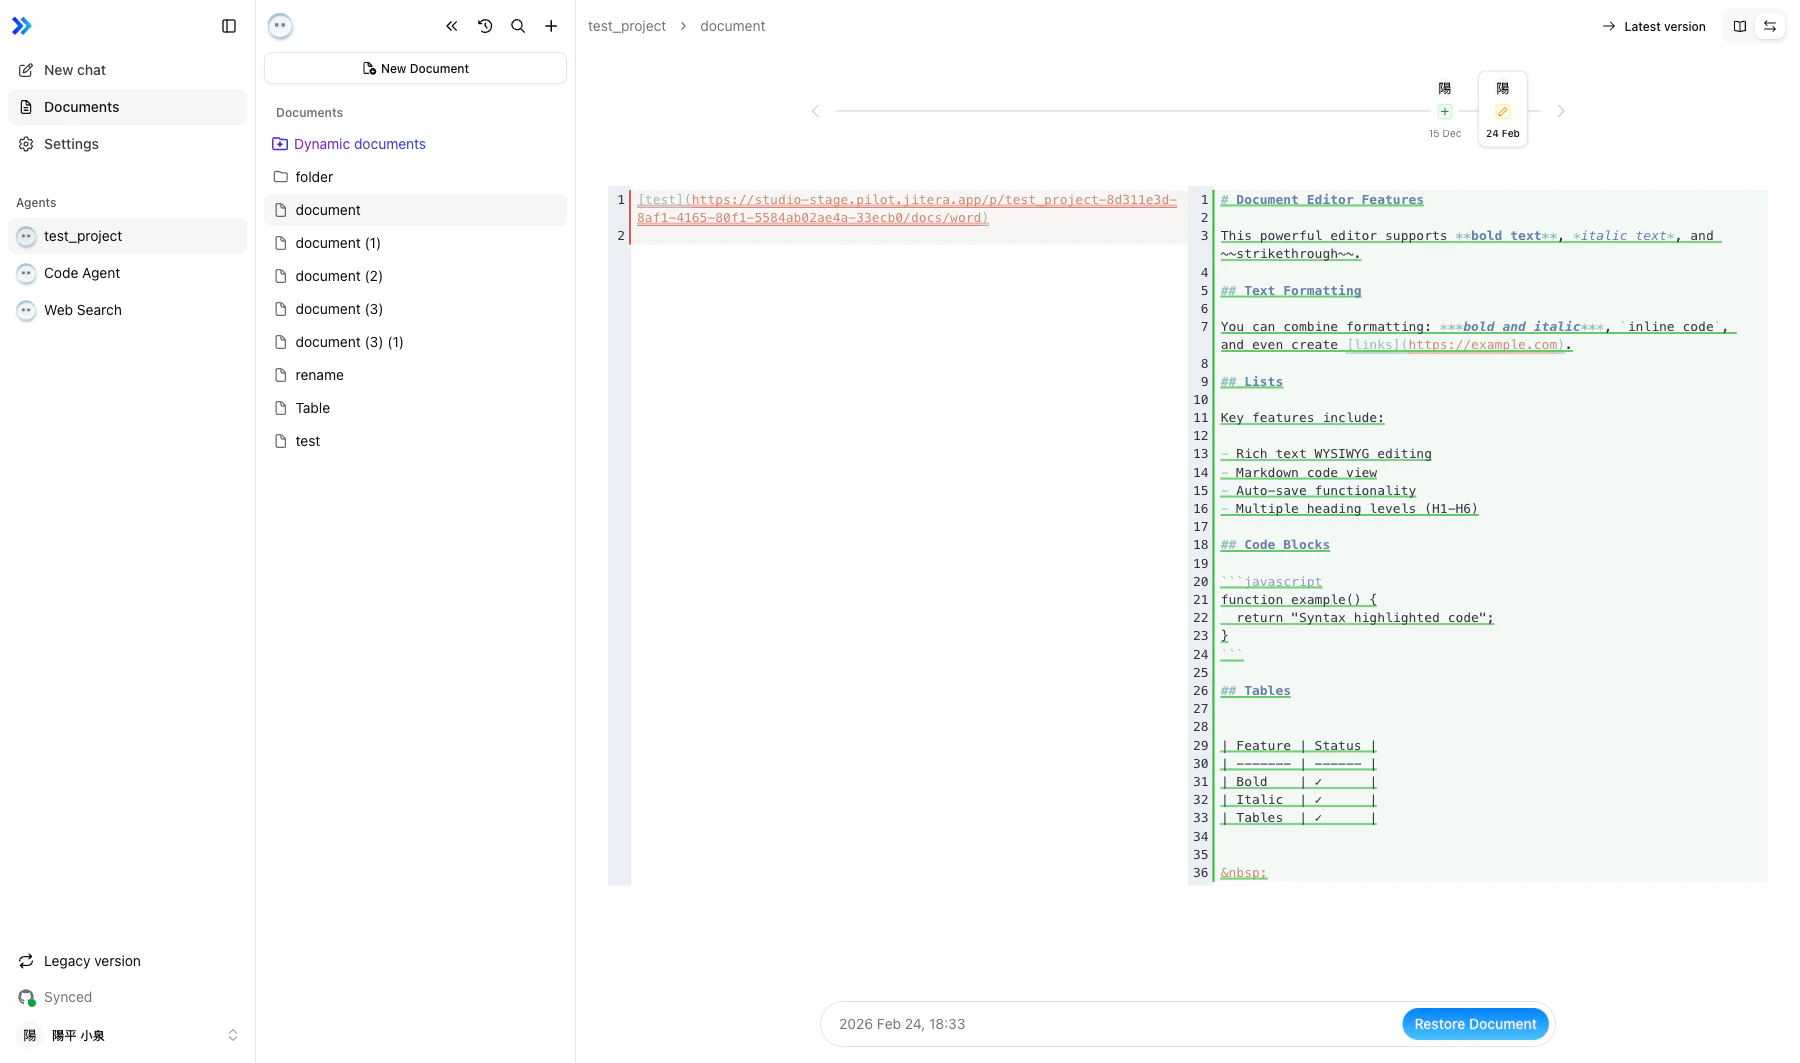Open the test document
The width and height of the screenshot is (1800, 1063).
415,441
